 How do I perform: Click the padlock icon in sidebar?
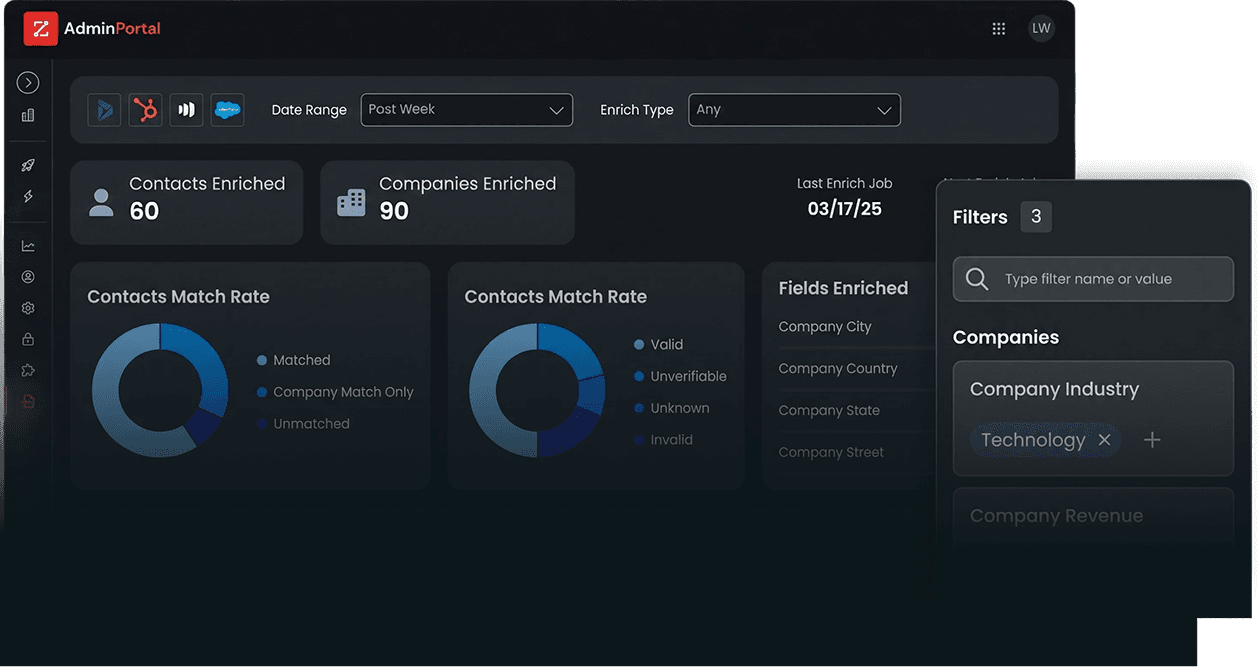tap(28, 339)
